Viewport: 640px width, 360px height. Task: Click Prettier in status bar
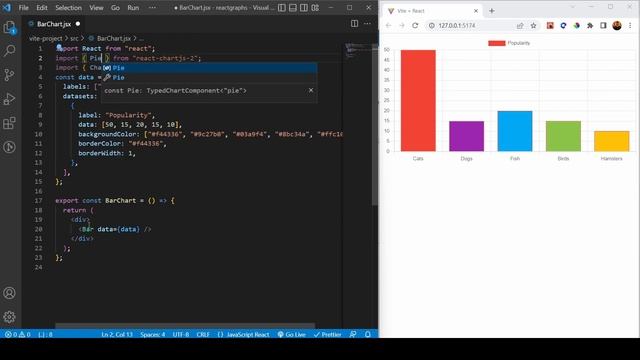pos(327,334)
